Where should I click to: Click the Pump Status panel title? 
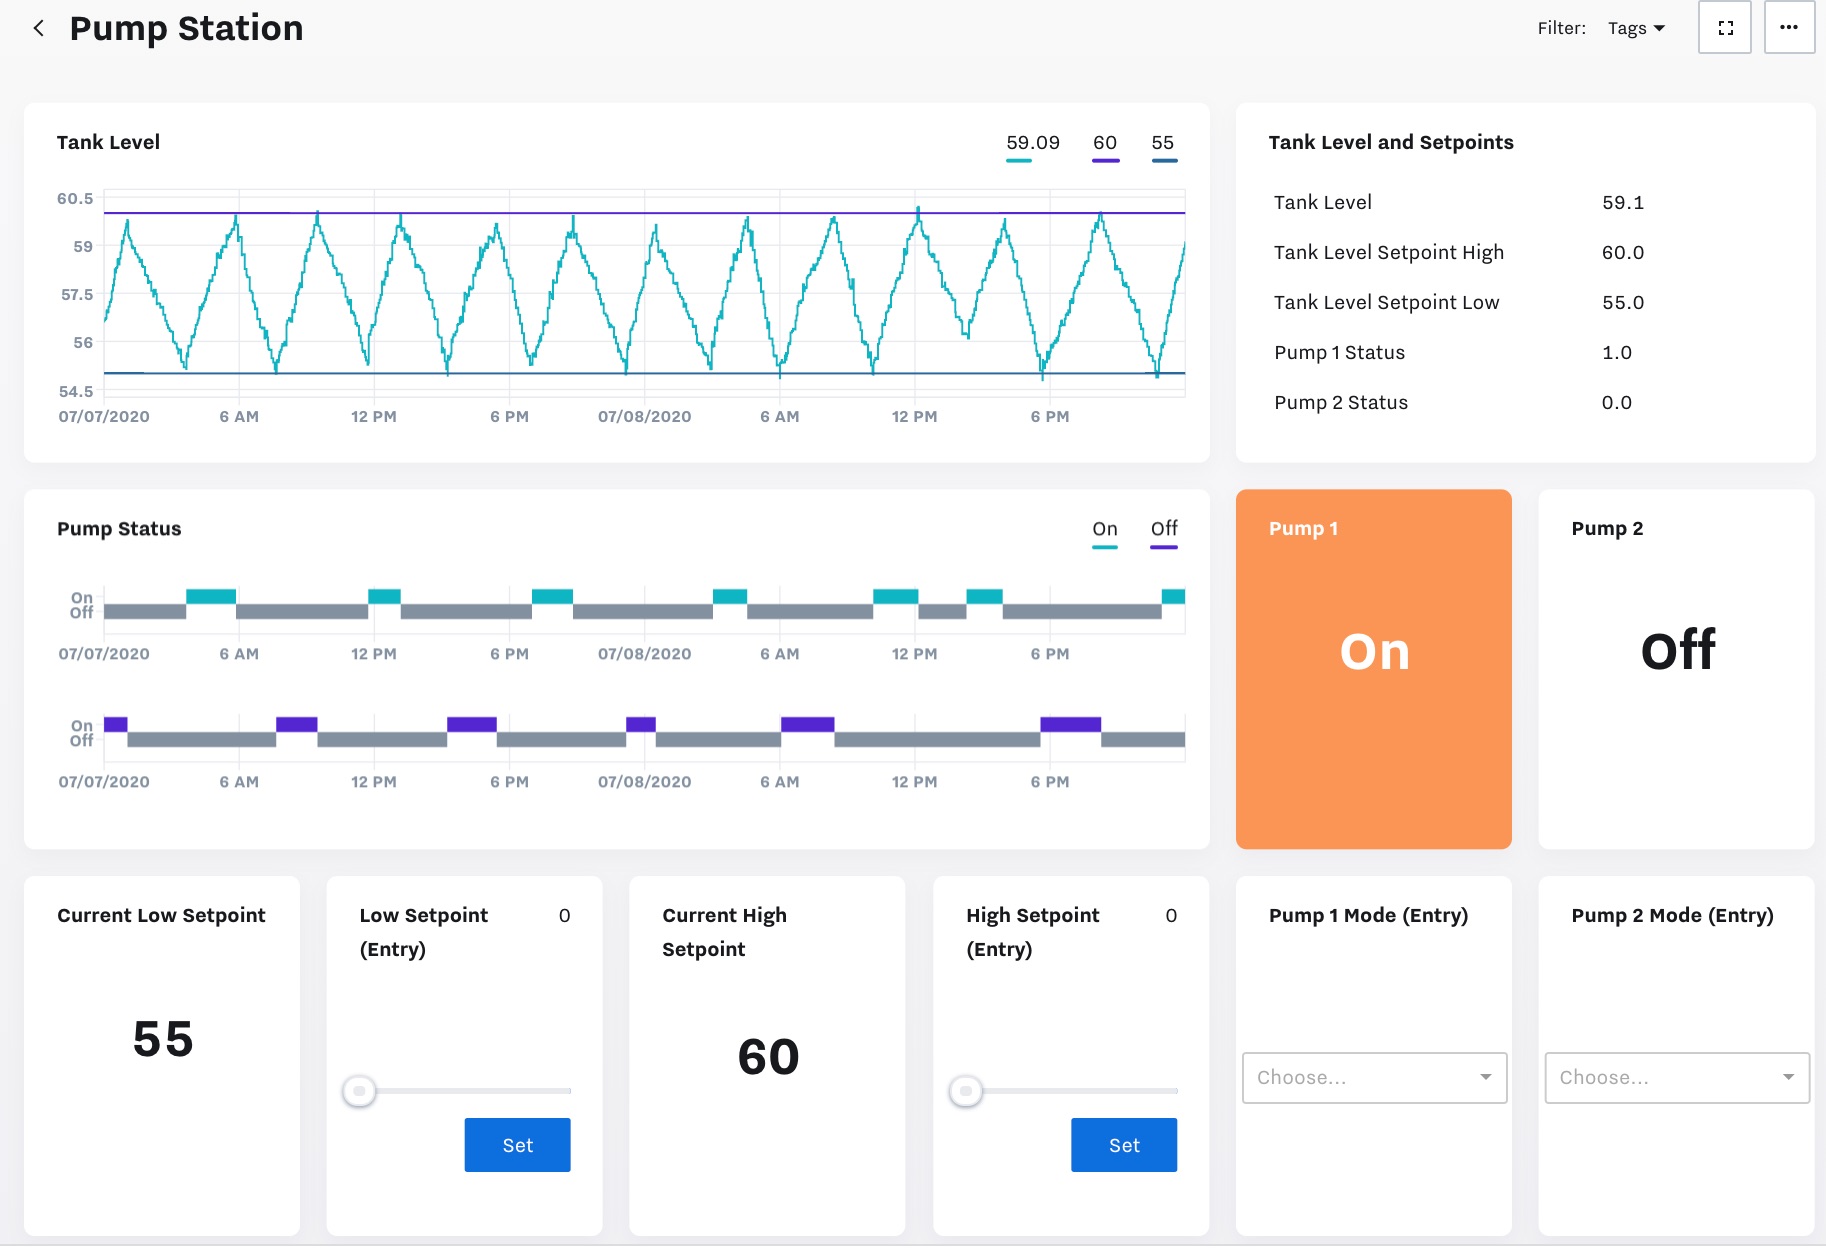click(119, 529)
